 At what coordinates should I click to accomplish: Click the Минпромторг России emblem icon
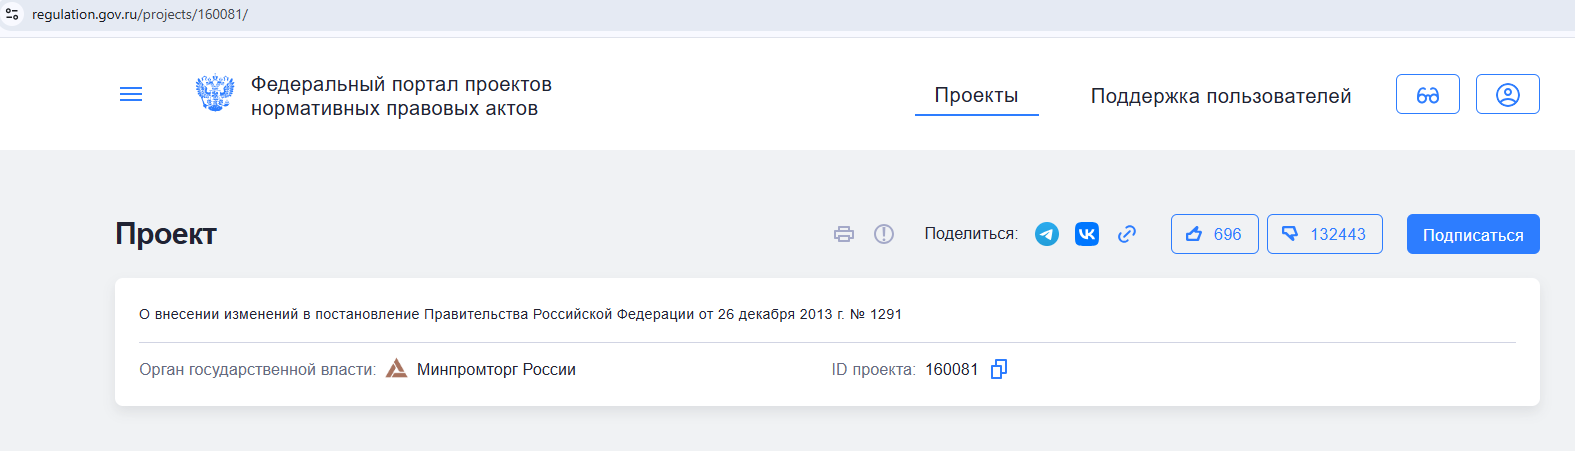coord(397,369)
